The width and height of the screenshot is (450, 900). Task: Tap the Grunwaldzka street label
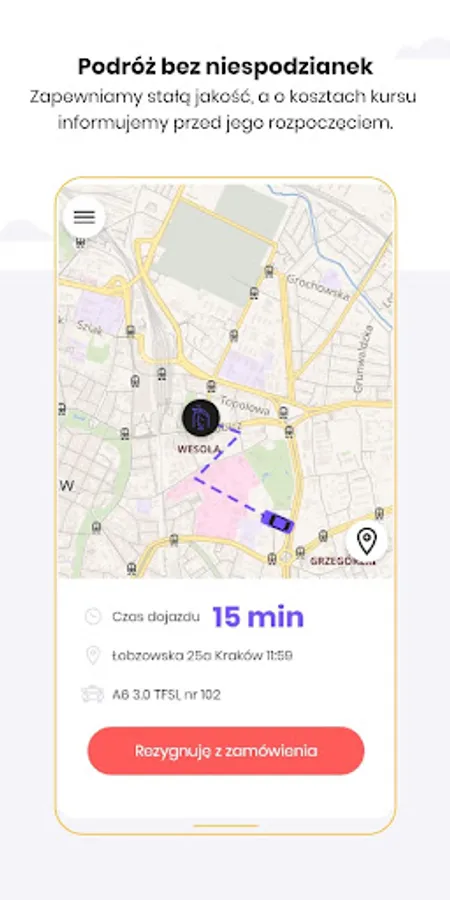point(364,358)
